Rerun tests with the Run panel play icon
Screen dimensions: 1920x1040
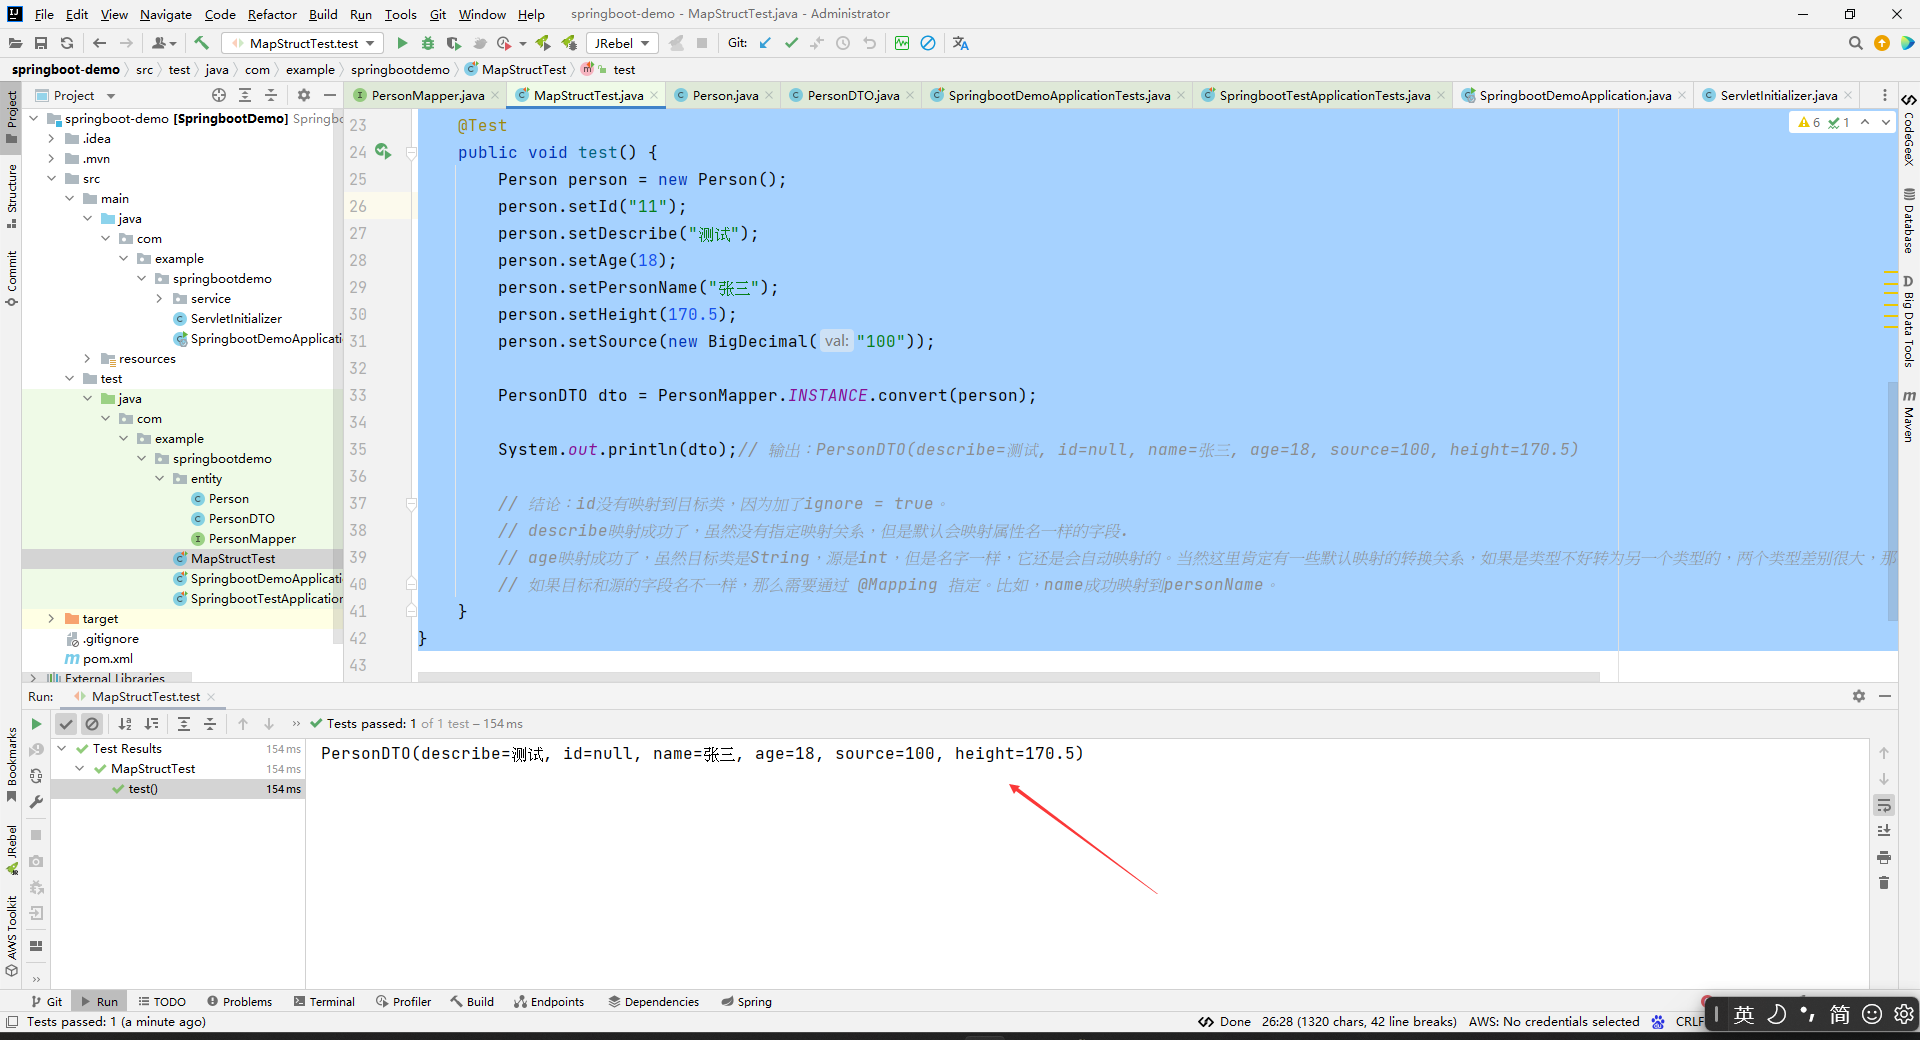click(36, 724)
